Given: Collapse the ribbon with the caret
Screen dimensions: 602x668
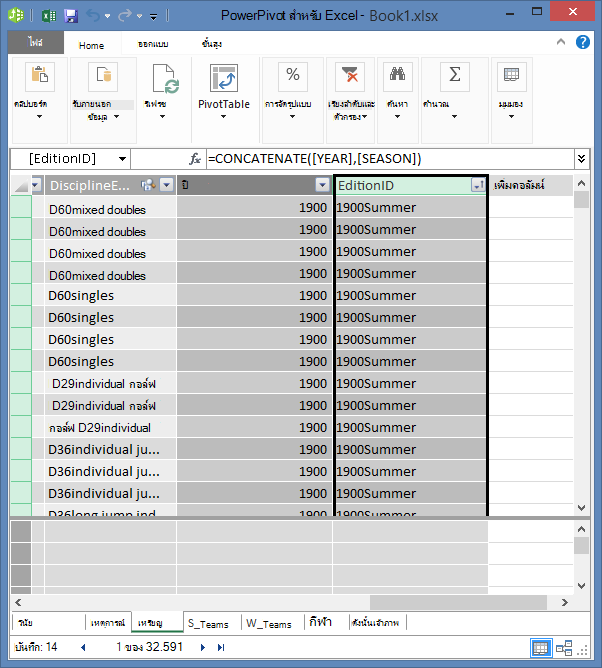Looking at the screenshot, I should 561,42.
